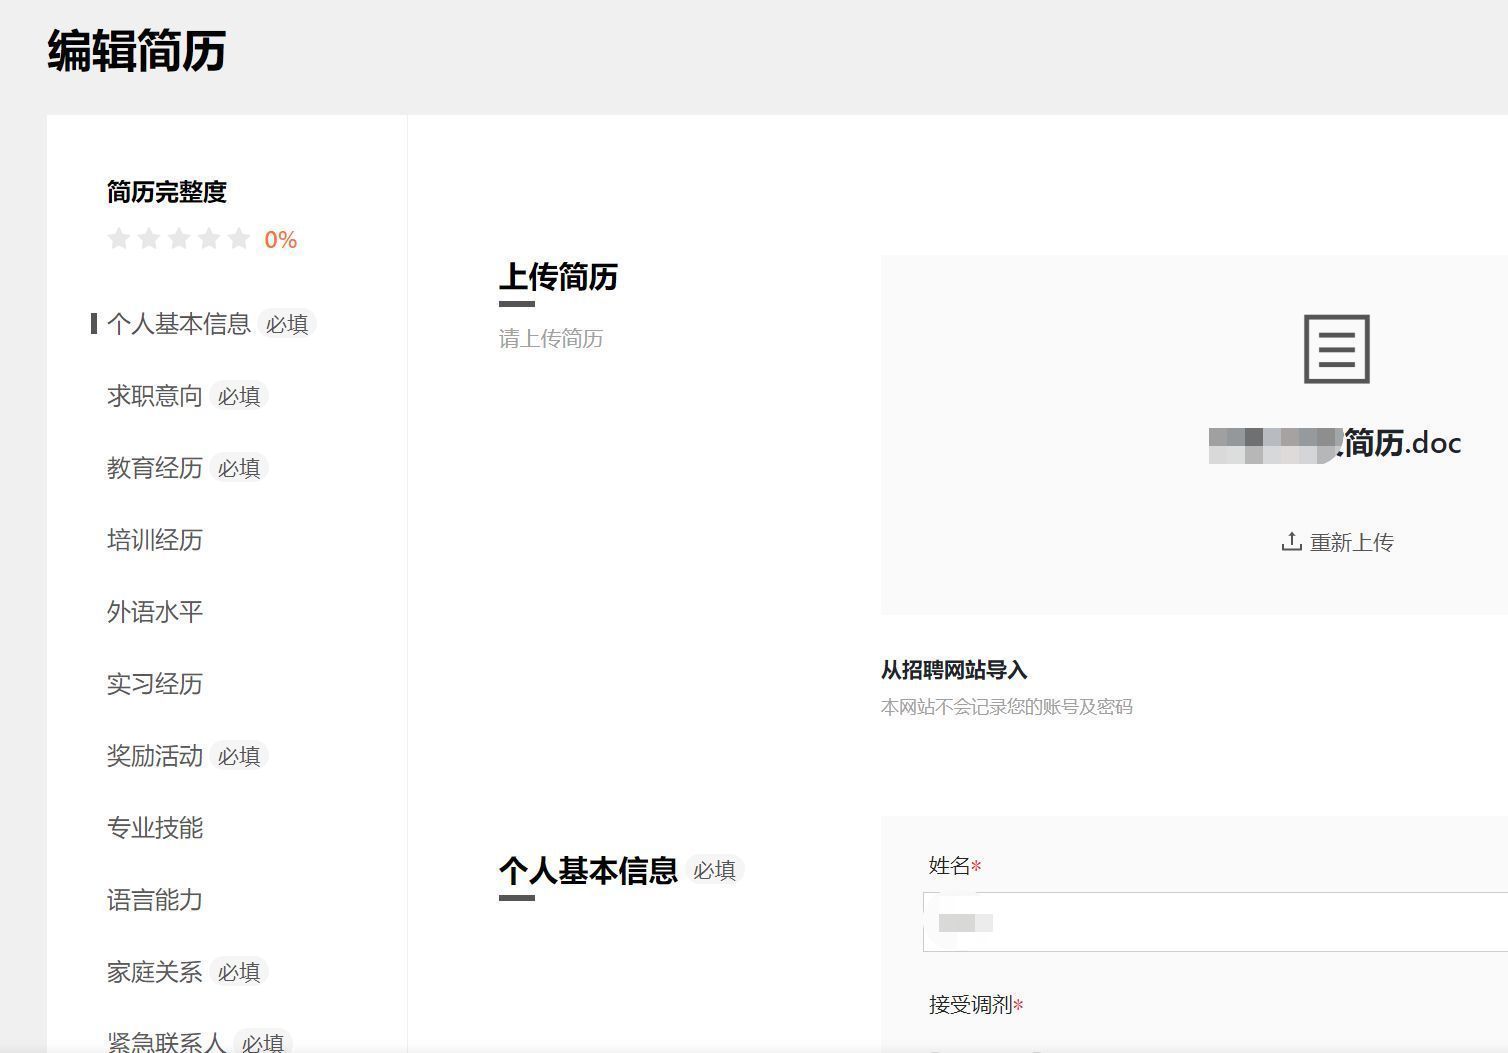The image size is (1508, 1053).
Task: Navigate to 教育经历 in the sidebar
Action: [154, 468]
